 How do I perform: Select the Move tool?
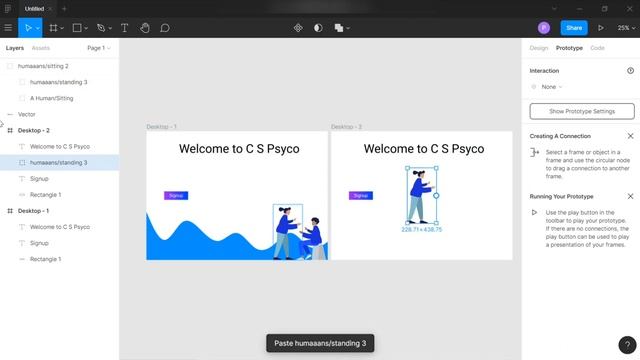point(28,28)
